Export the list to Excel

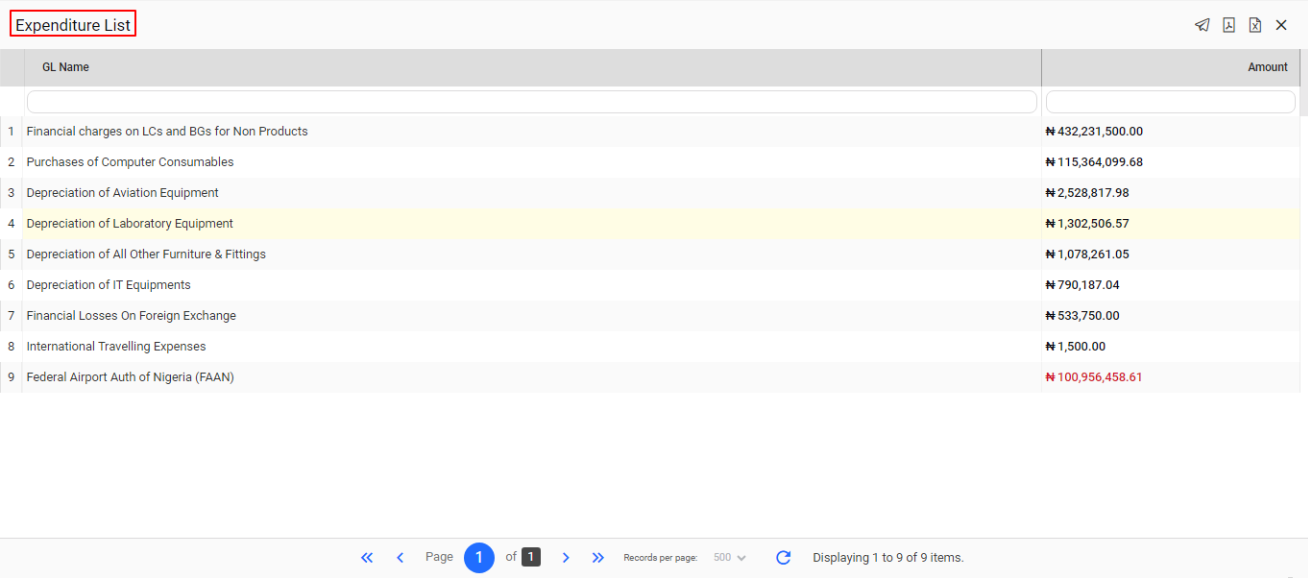(1255, 25)
